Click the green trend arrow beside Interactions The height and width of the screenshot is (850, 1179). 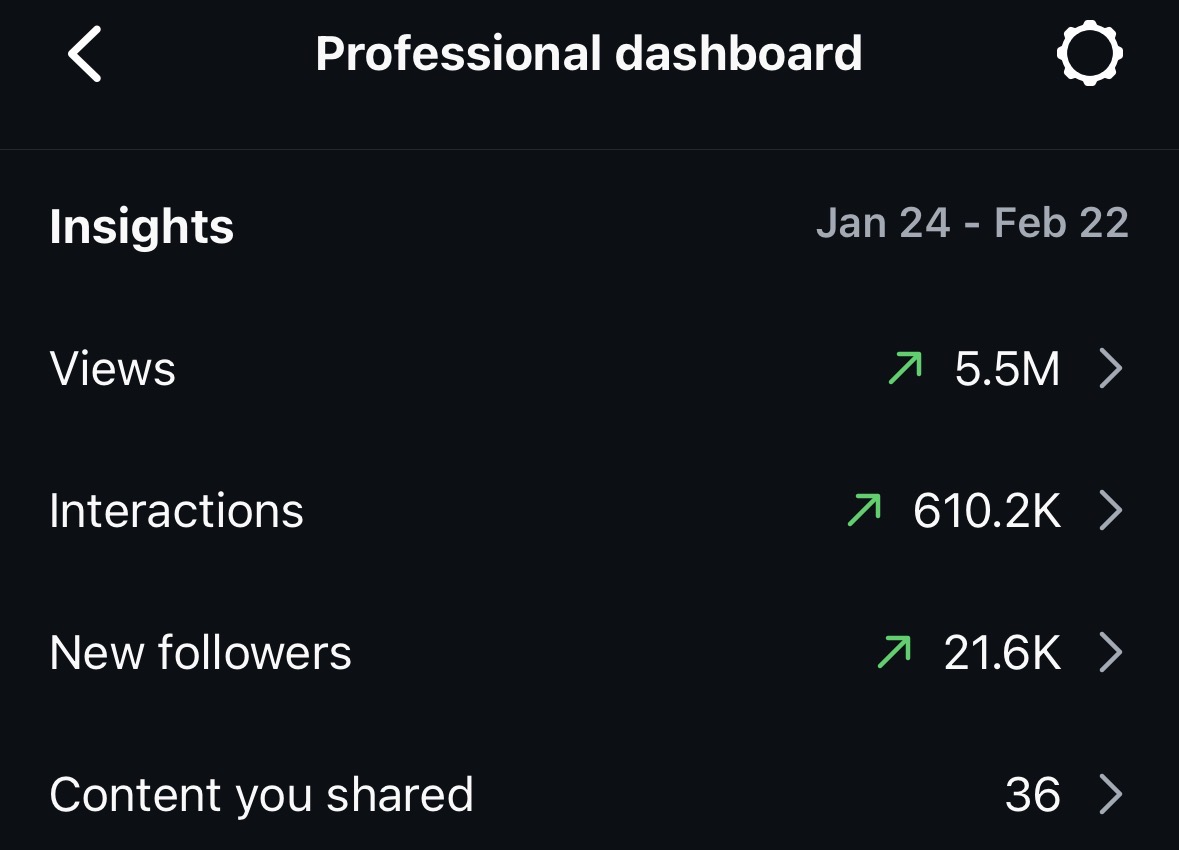point(863,512)
